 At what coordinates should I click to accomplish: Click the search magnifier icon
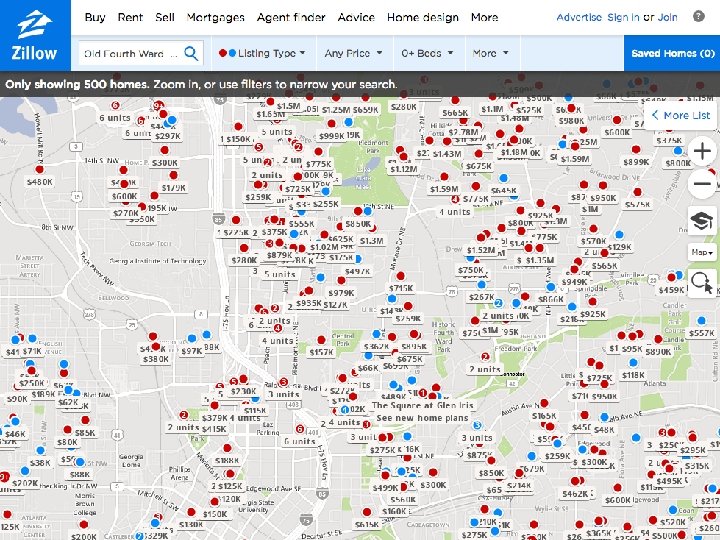pyautogui.click(x=191, y=53)
